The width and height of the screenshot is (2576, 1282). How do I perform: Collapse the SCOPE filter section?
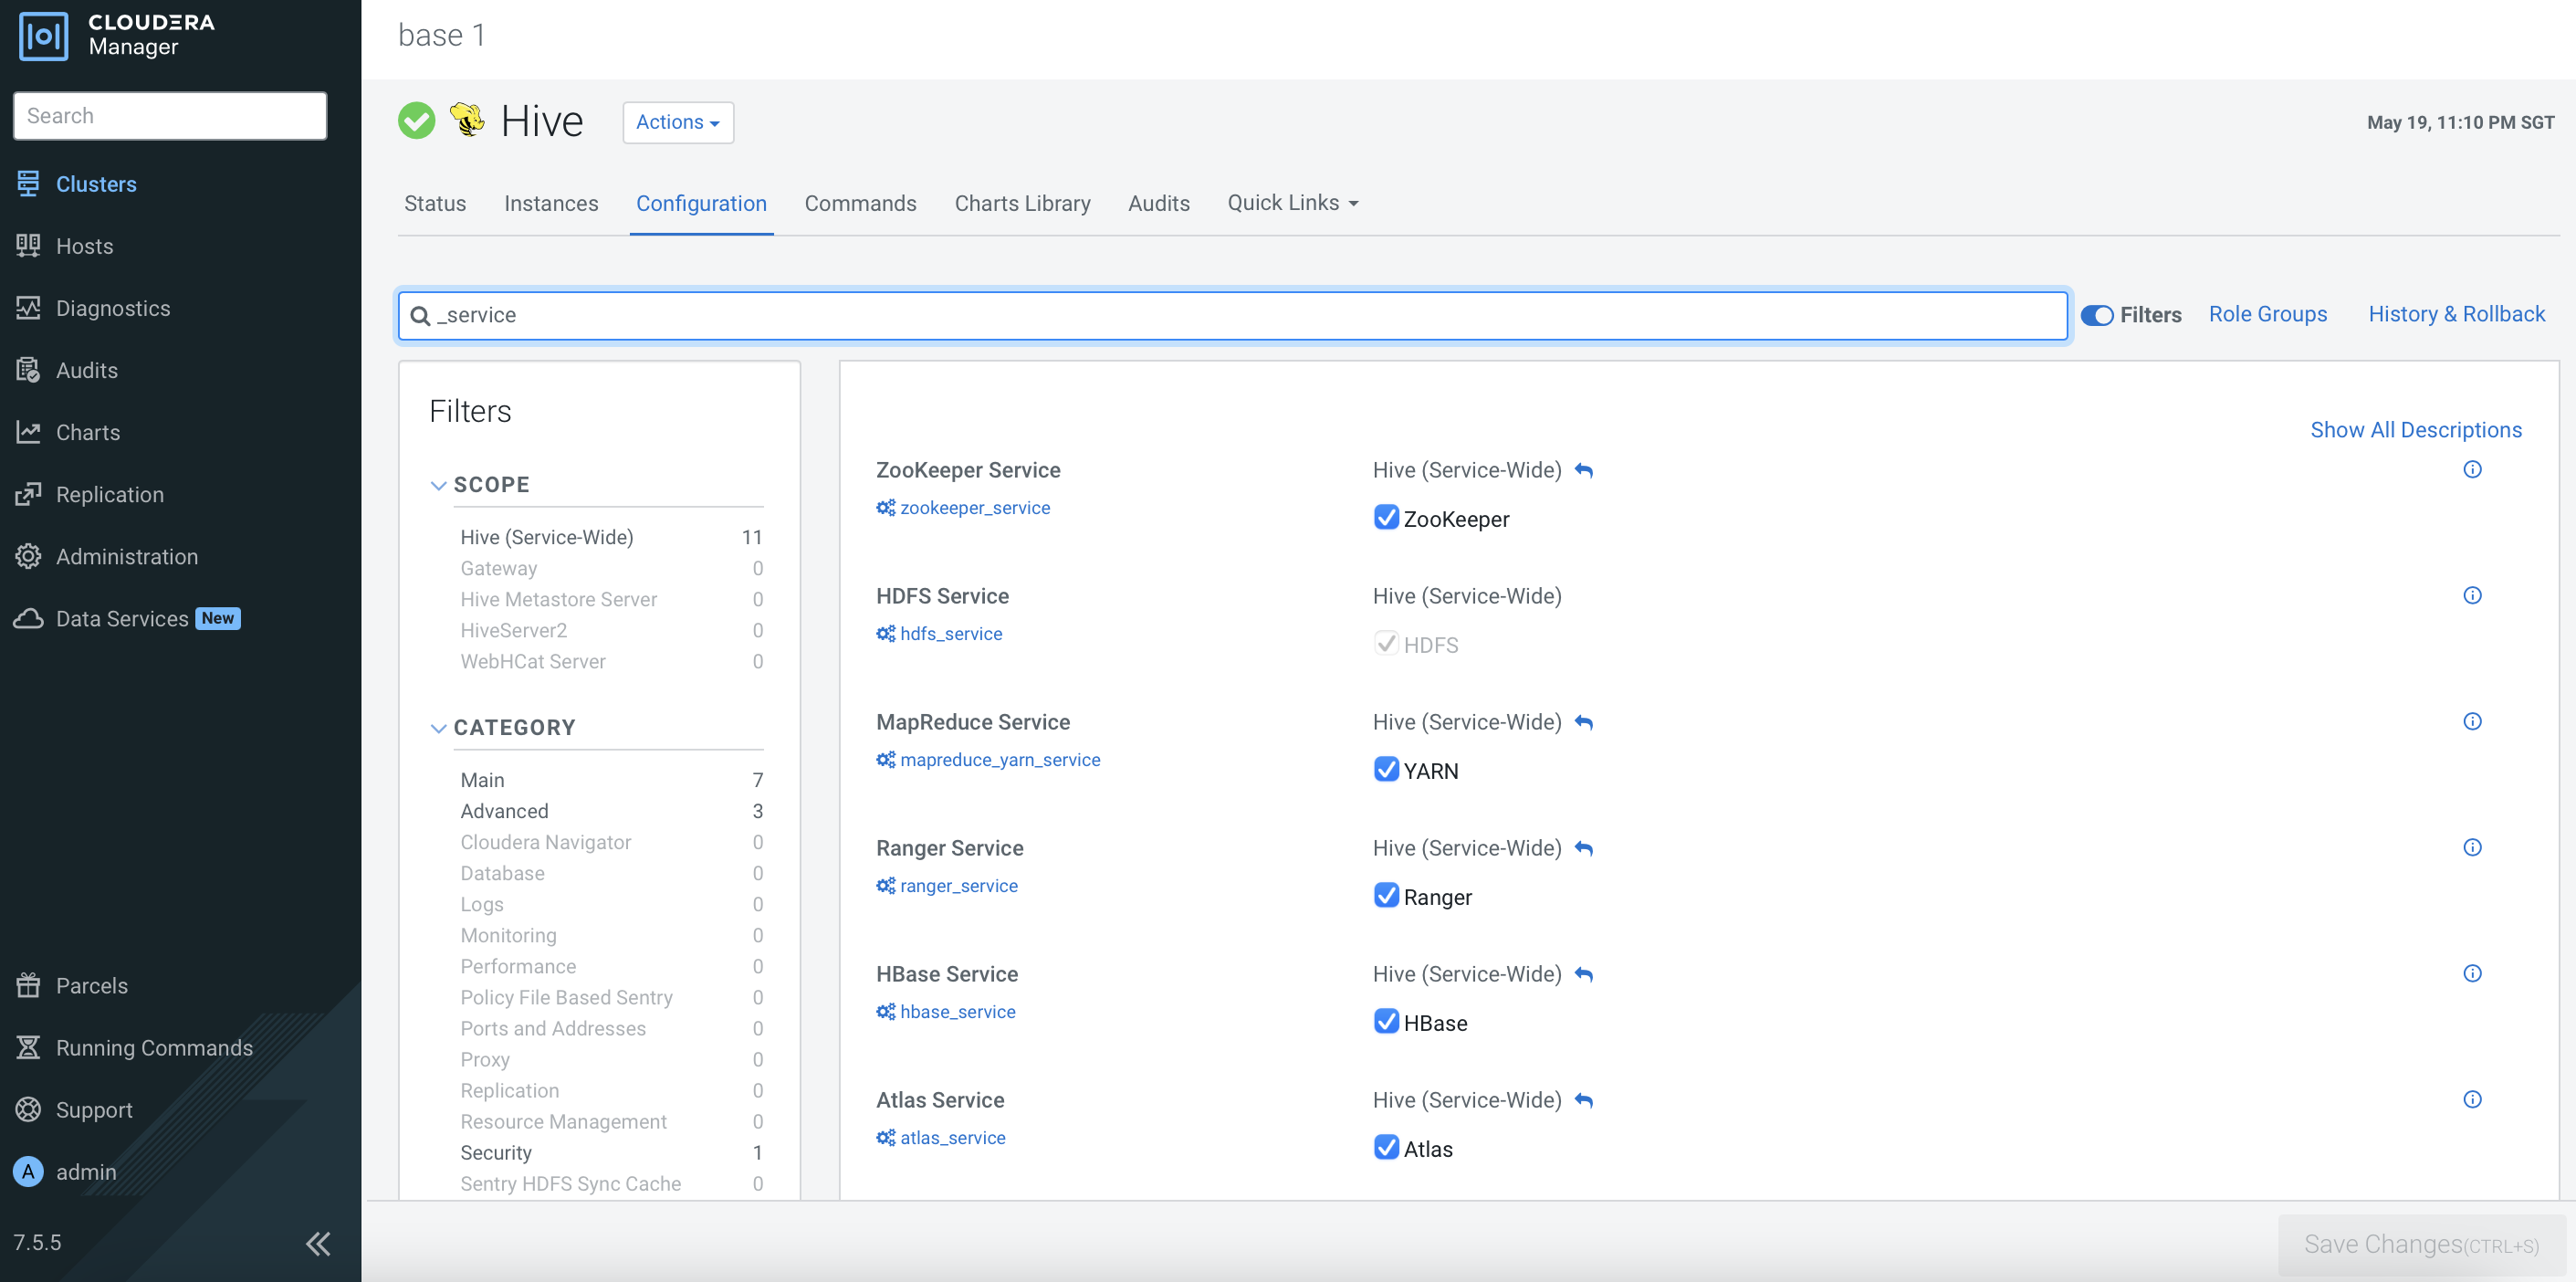pos(438,485)
